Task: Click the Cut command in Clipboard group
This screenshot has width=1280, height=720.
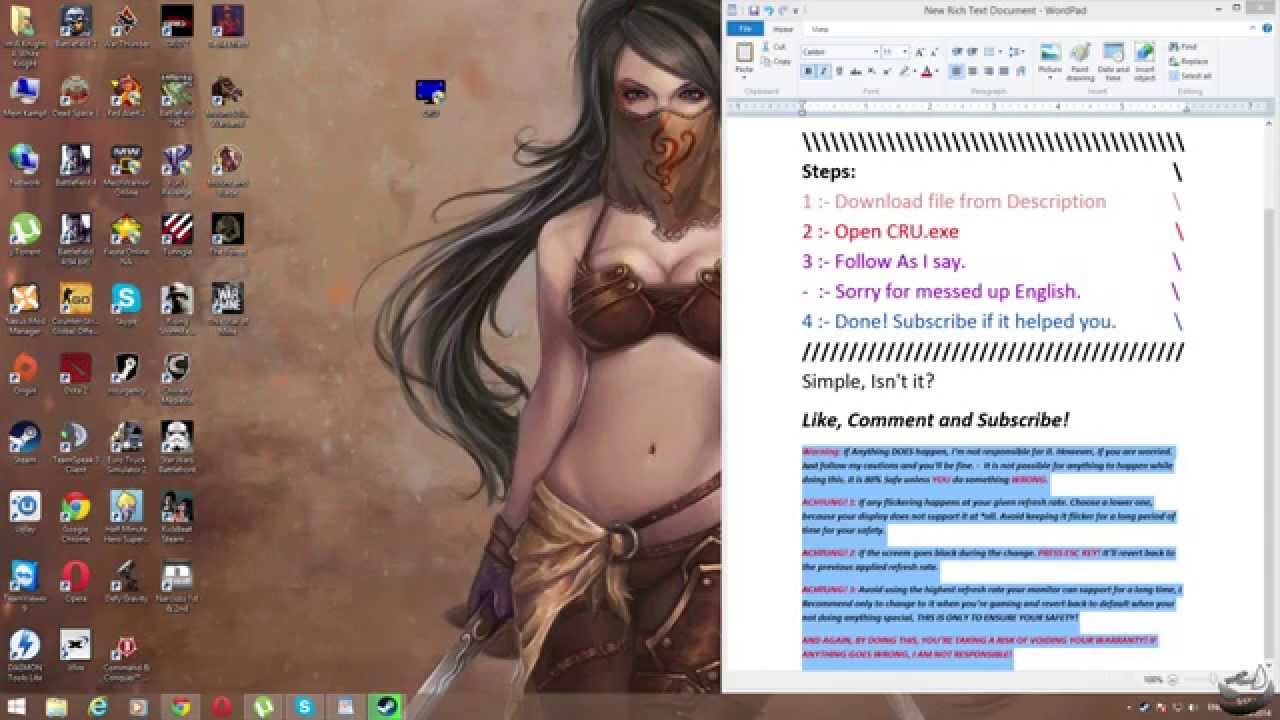Action: point(773,47)
